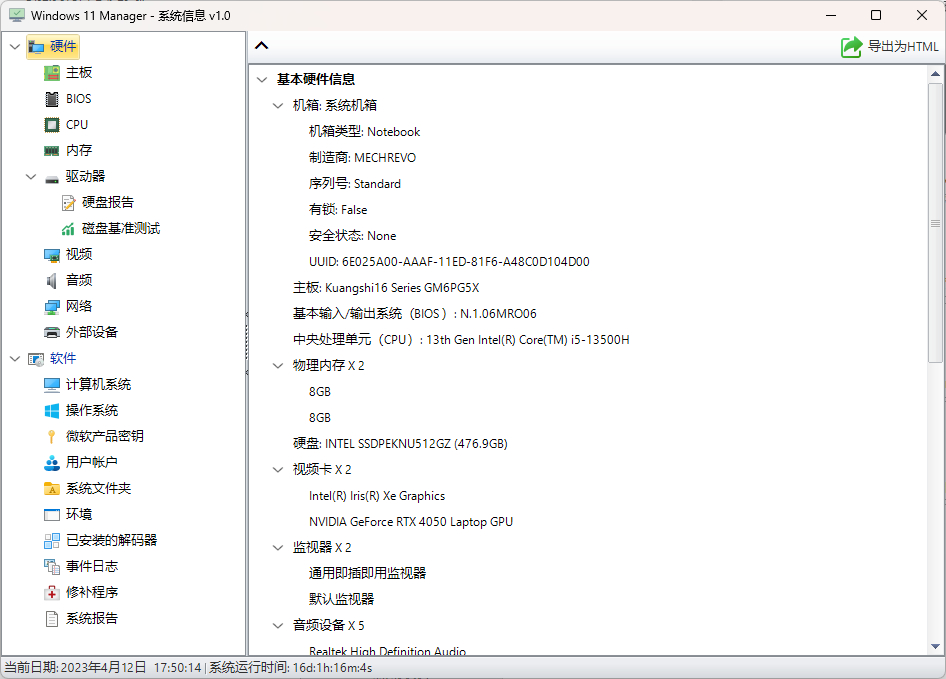
Task: Select the 环境 window icon
Action: (x=52, y=514)
